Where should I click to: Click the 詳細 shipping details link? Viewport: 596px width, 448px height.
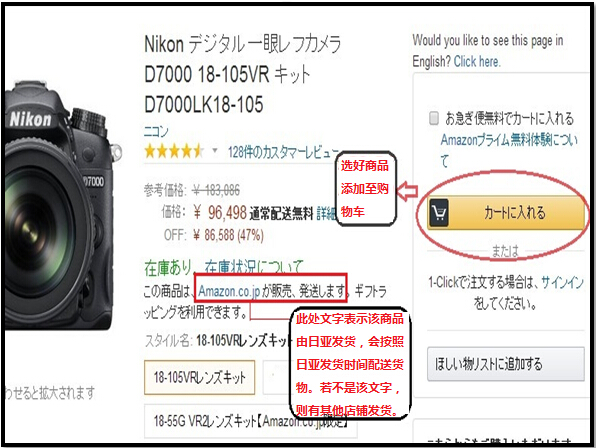(x=326, y=214)
